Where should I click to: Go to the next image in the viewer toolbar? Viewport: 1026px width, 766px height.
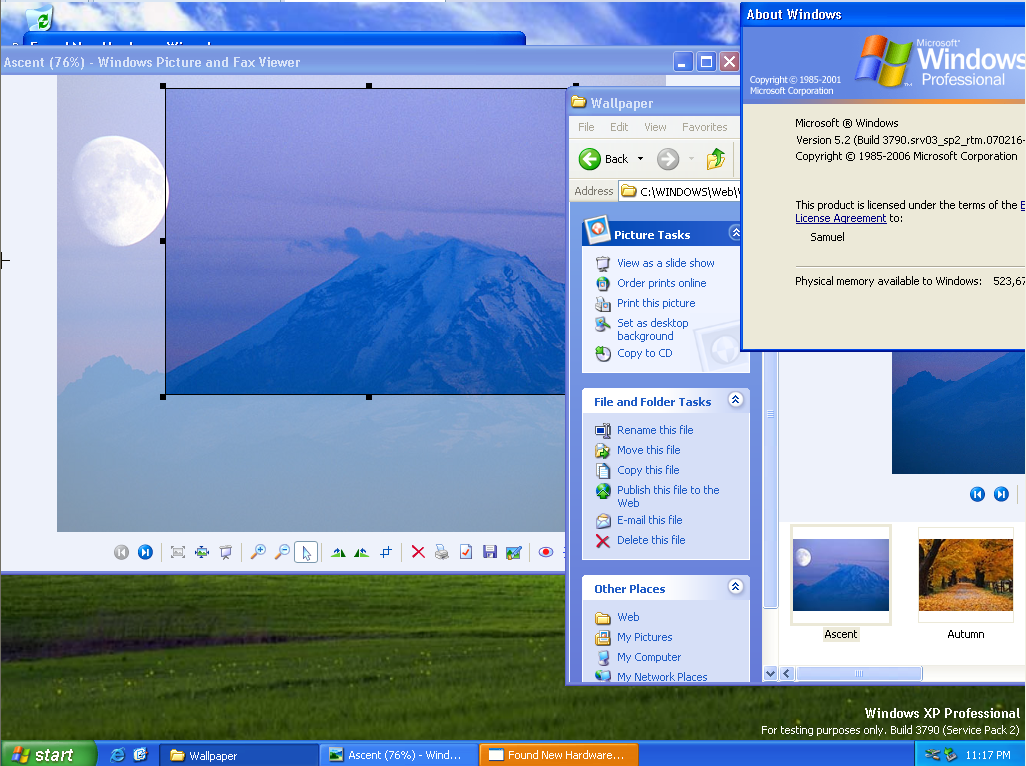click(145, 552)
